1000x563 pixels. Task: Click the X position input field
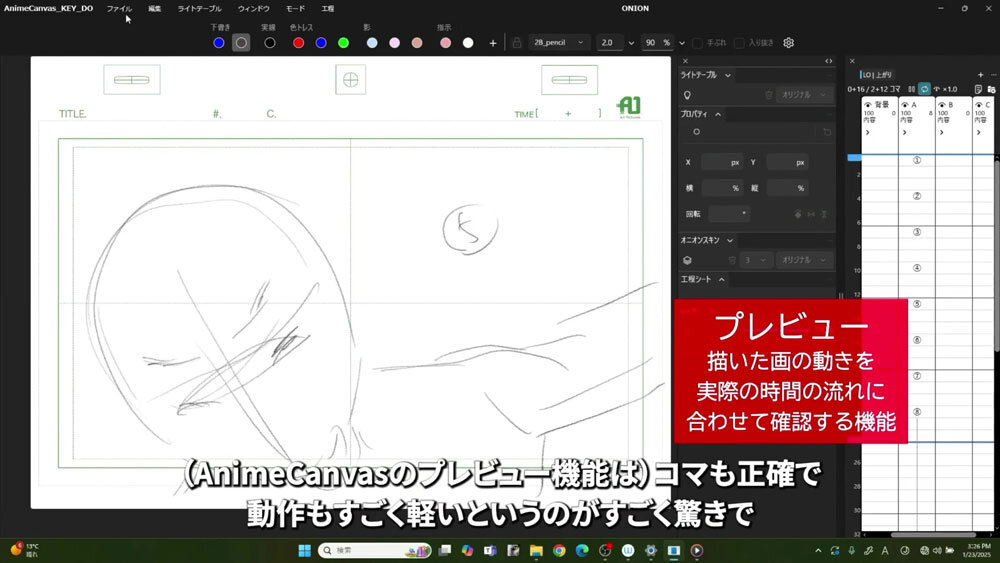coord(721,163)
